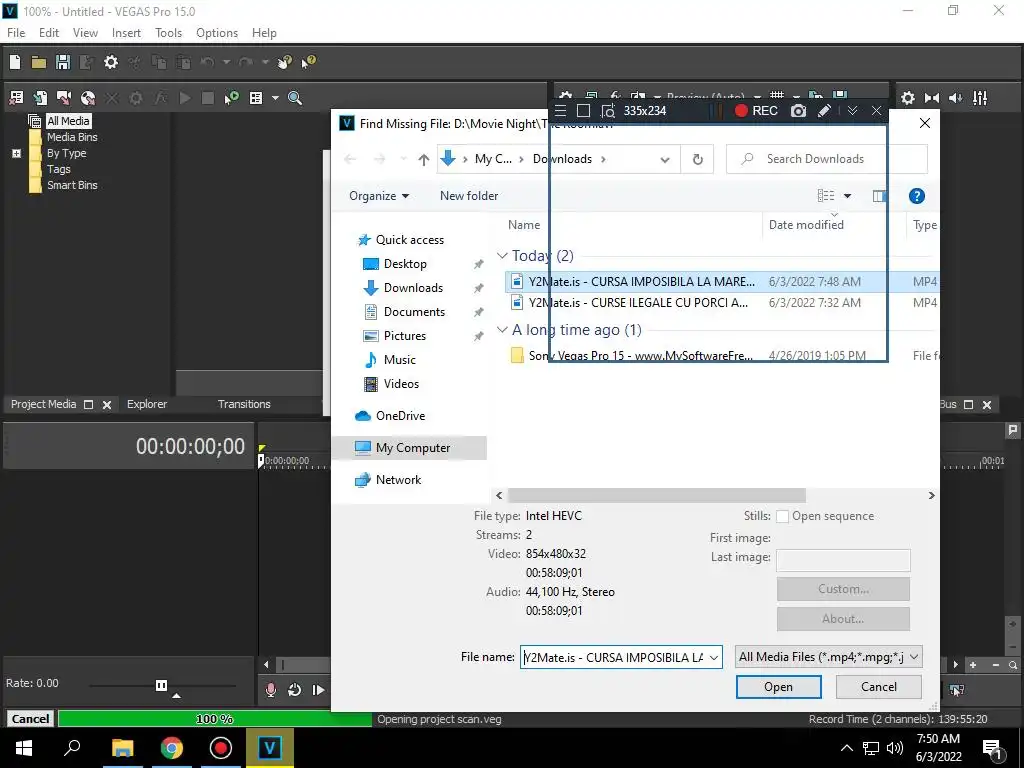Click the recorder camera screenshot icon

click(x=798, y=111)
